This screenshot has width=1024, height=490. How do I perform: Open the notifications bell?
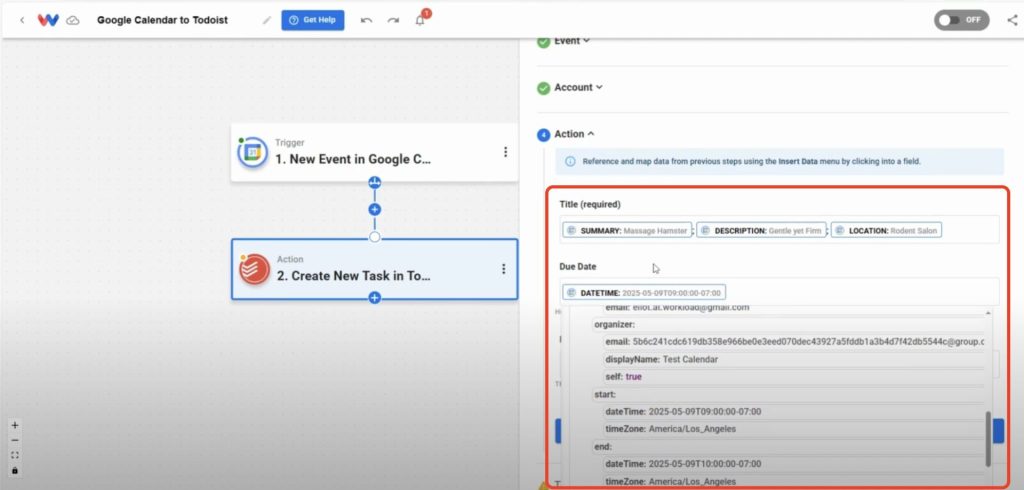click(x=421, y=20)
